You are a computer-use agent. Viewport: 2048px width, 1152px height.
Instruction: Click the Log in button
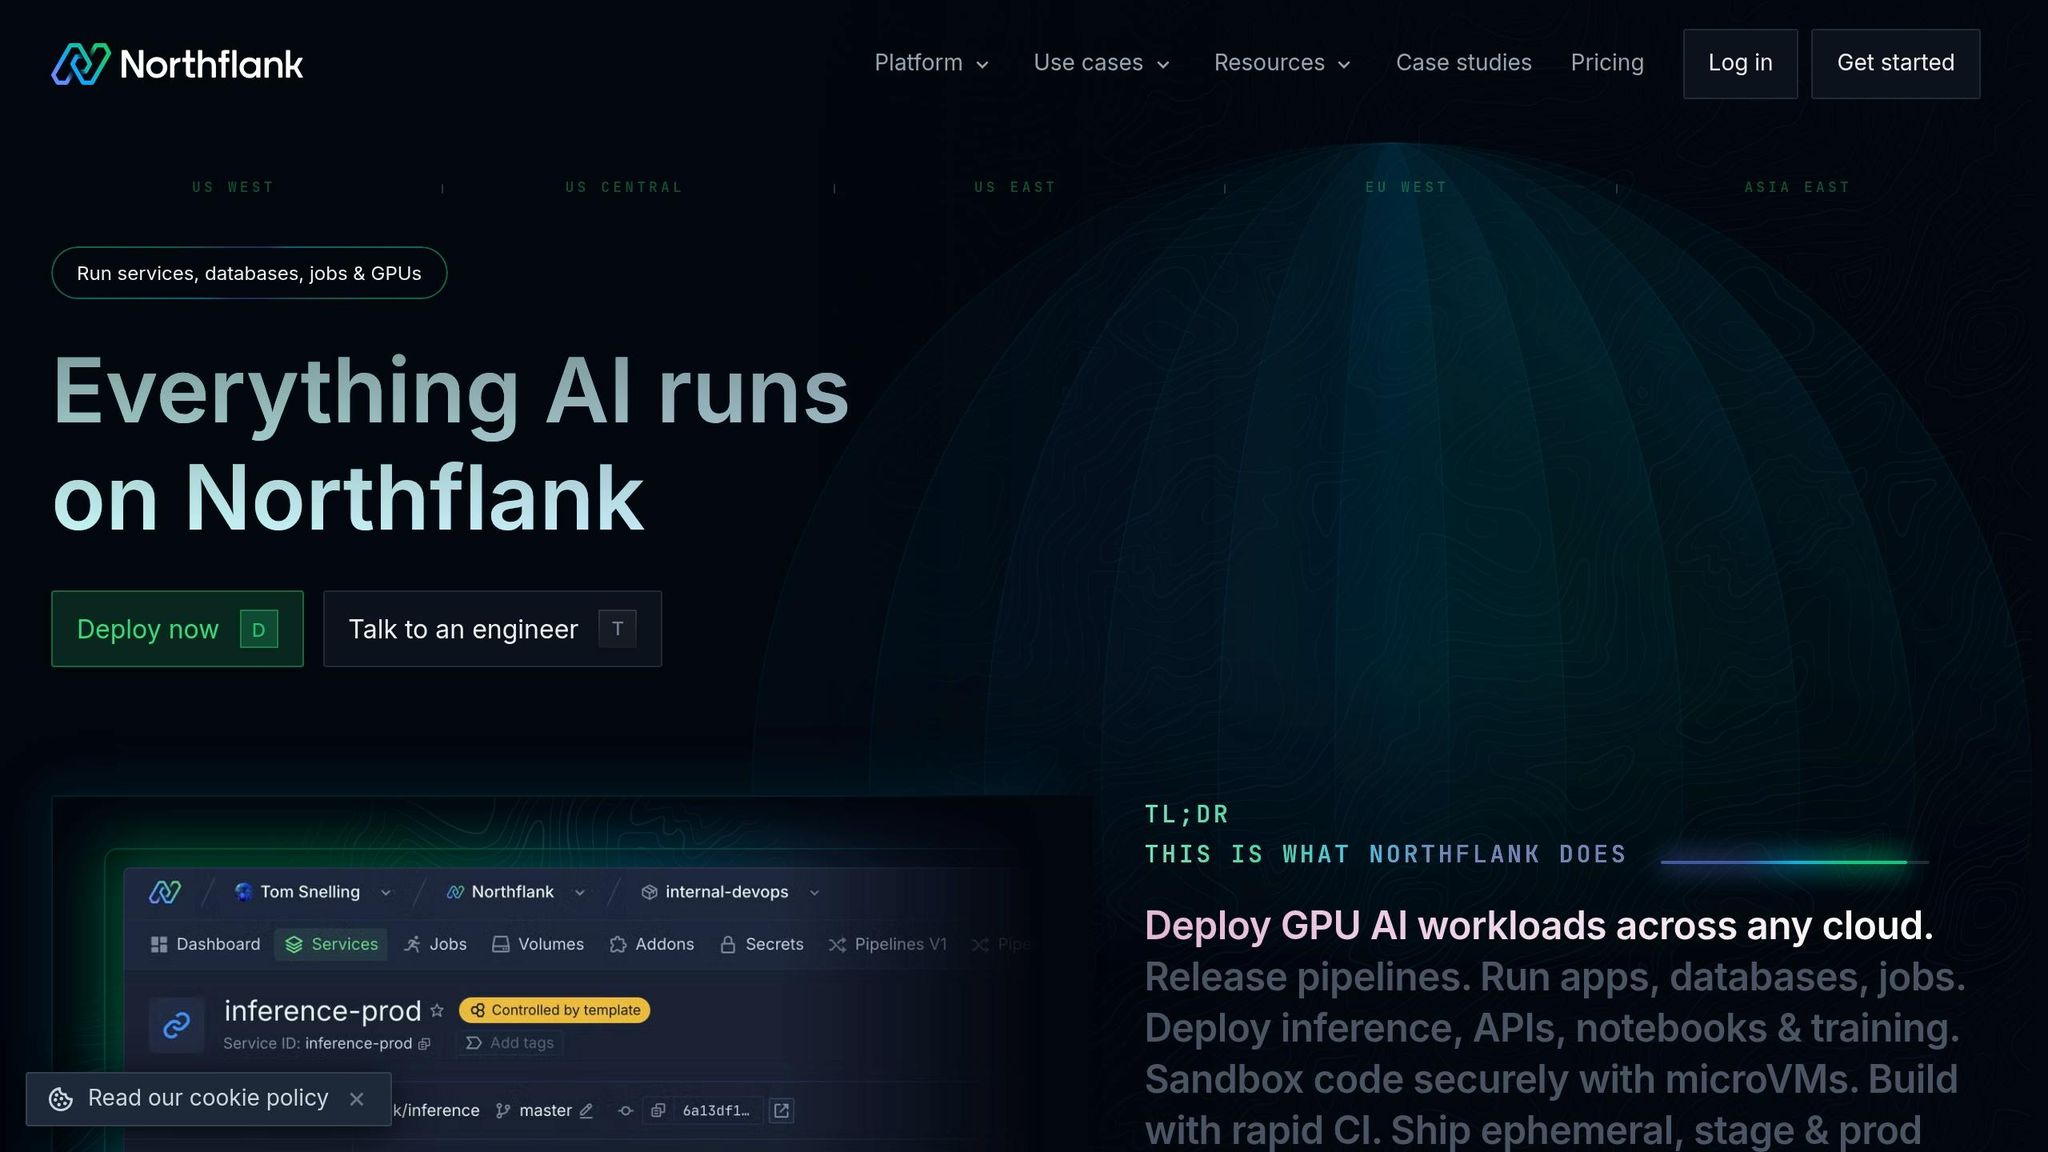(x=1740, y=64)
